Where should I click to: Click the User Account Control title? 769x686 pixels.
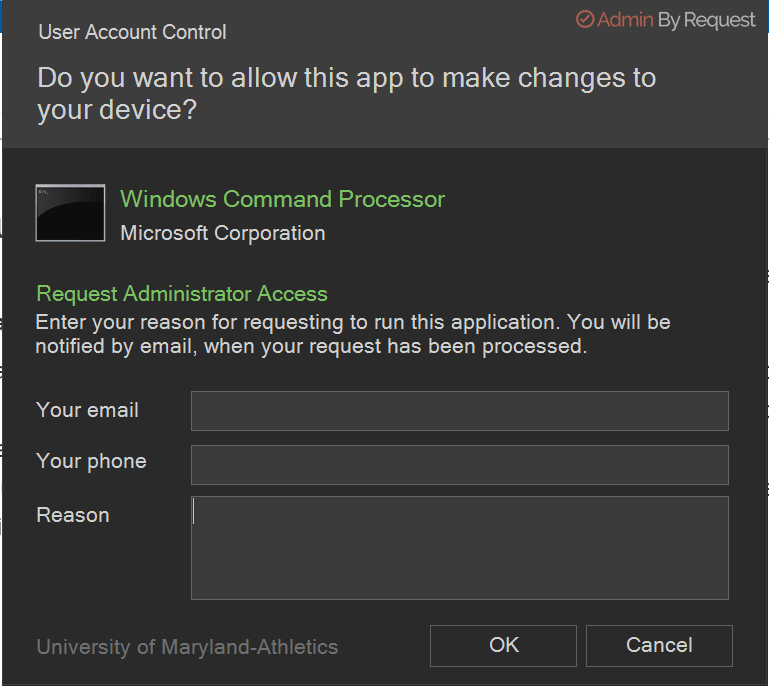pyautogui.click(x=132, y=32)
